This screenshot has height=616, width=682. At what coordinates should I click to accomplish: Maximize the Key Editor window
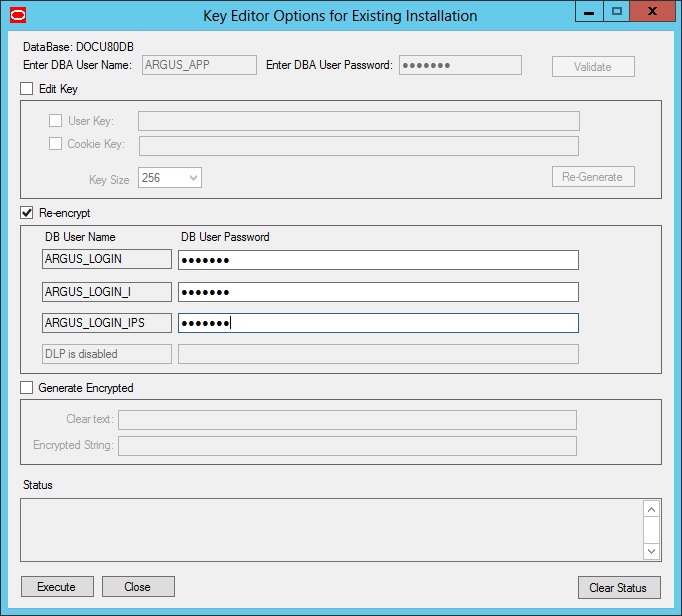[616, 11]
